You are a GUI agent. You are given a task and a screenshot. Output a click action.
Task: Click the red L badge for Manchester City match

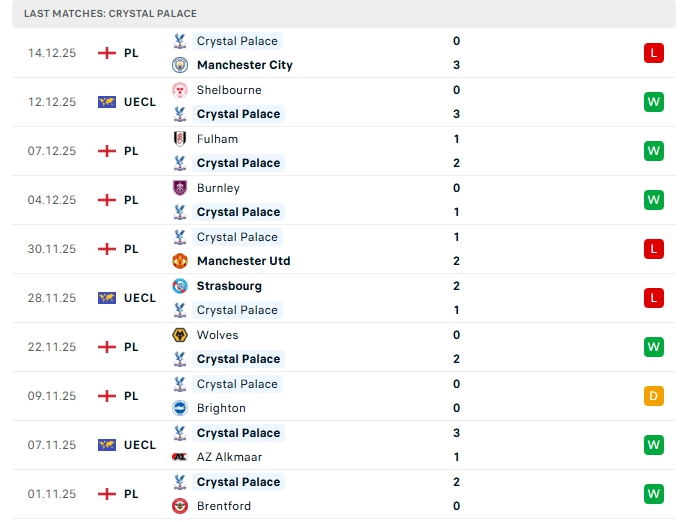pos(654,53)
